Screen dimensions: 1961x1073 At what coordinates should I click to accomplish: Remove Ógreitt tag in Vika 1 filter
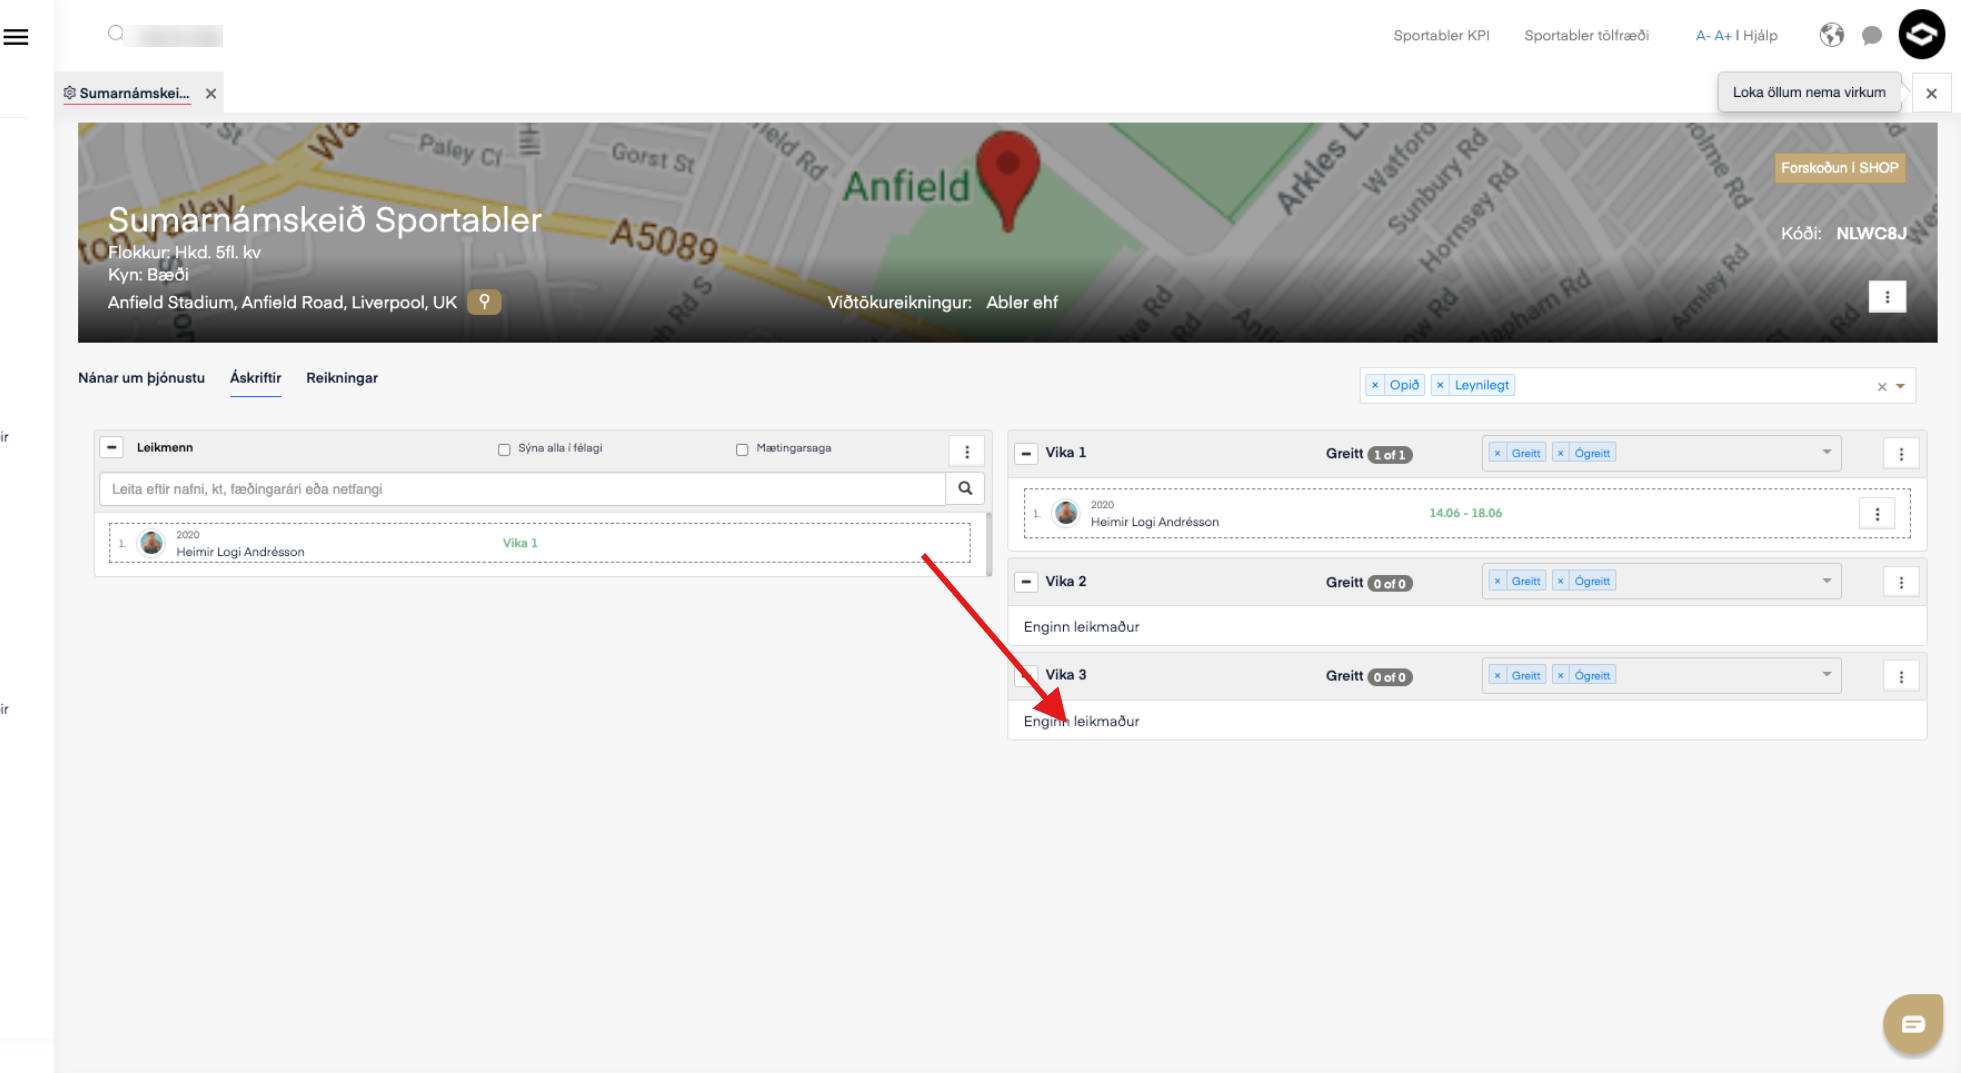pos(1560,453)
